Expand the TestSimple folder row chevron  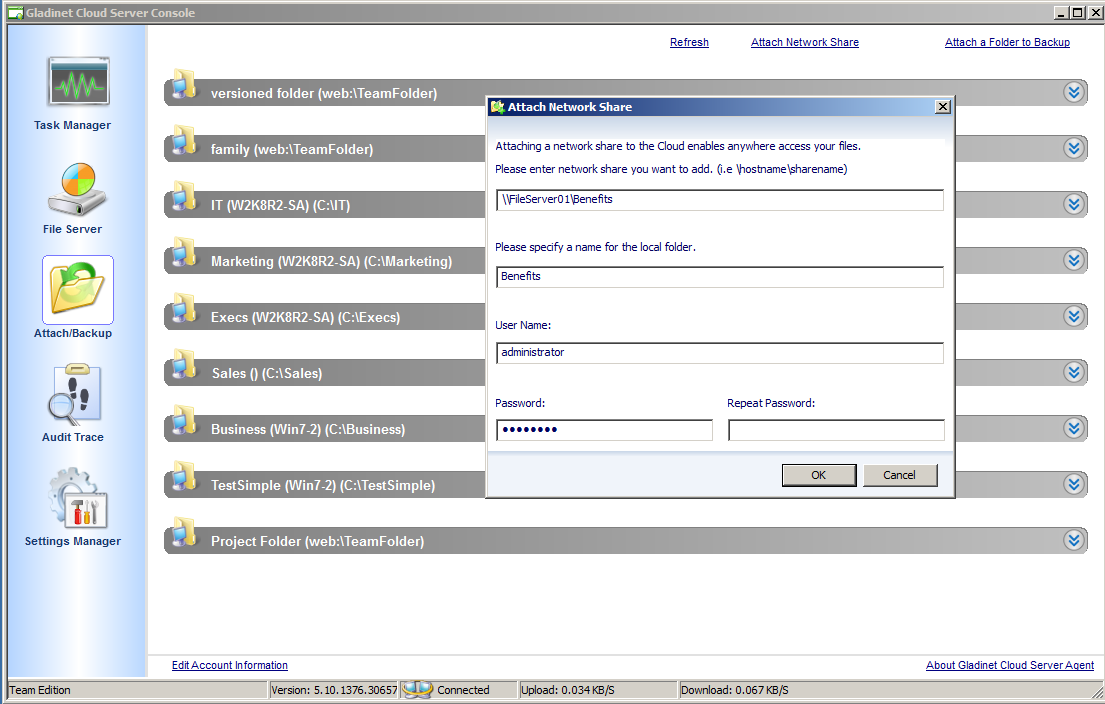click(x=1074, y=484)
